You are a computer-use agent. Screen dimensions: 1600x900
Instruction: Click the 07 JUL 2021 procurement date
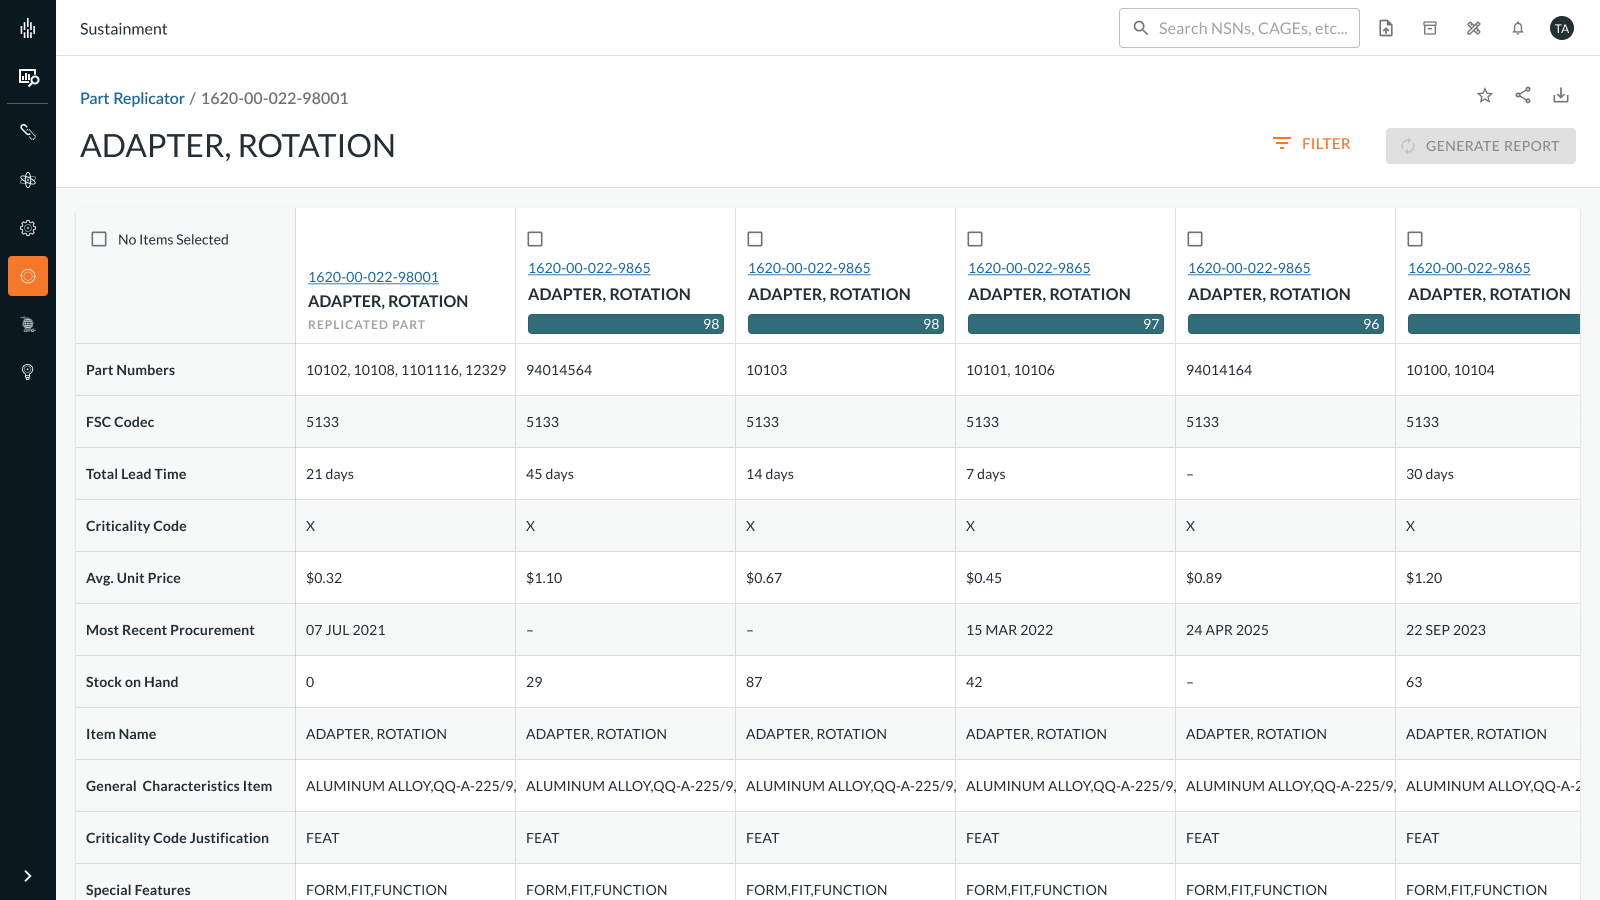(x=346, y=630)
